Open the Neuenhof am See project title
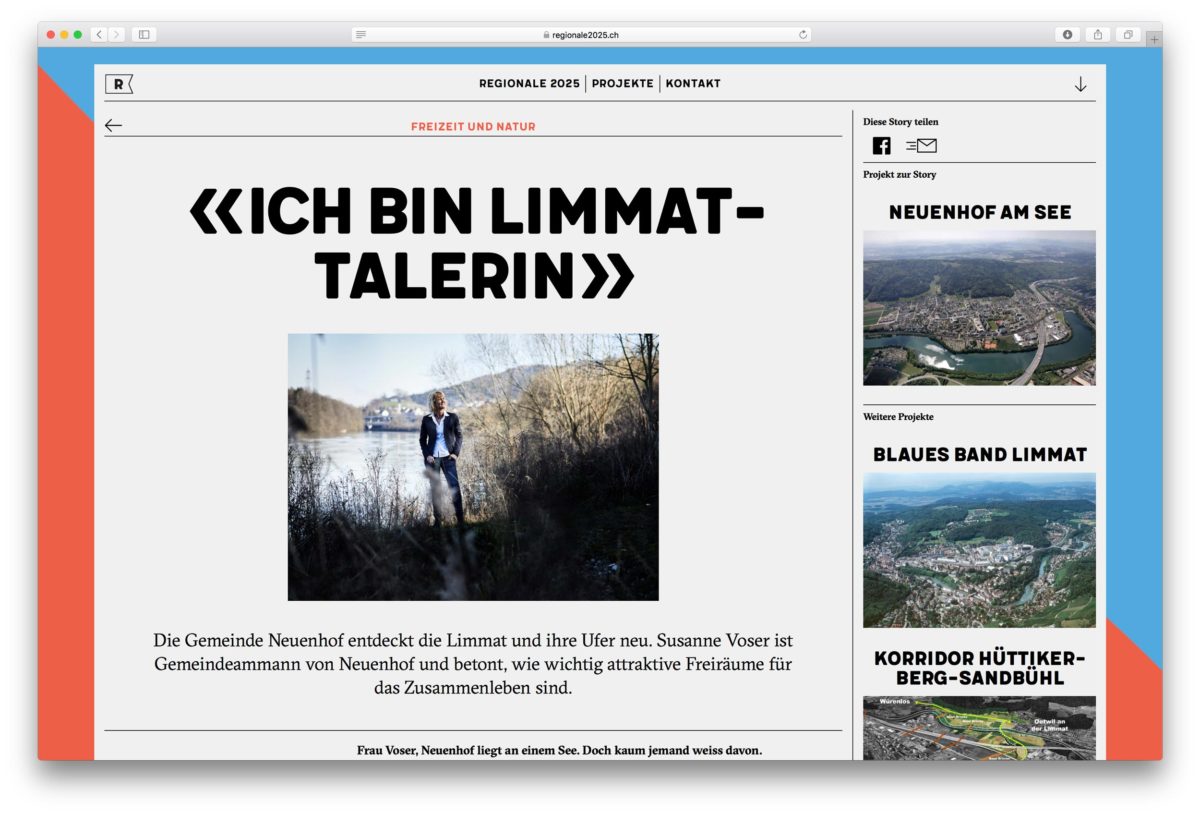1200x814 pixels. pyautogui.click(x=979, y=212)
